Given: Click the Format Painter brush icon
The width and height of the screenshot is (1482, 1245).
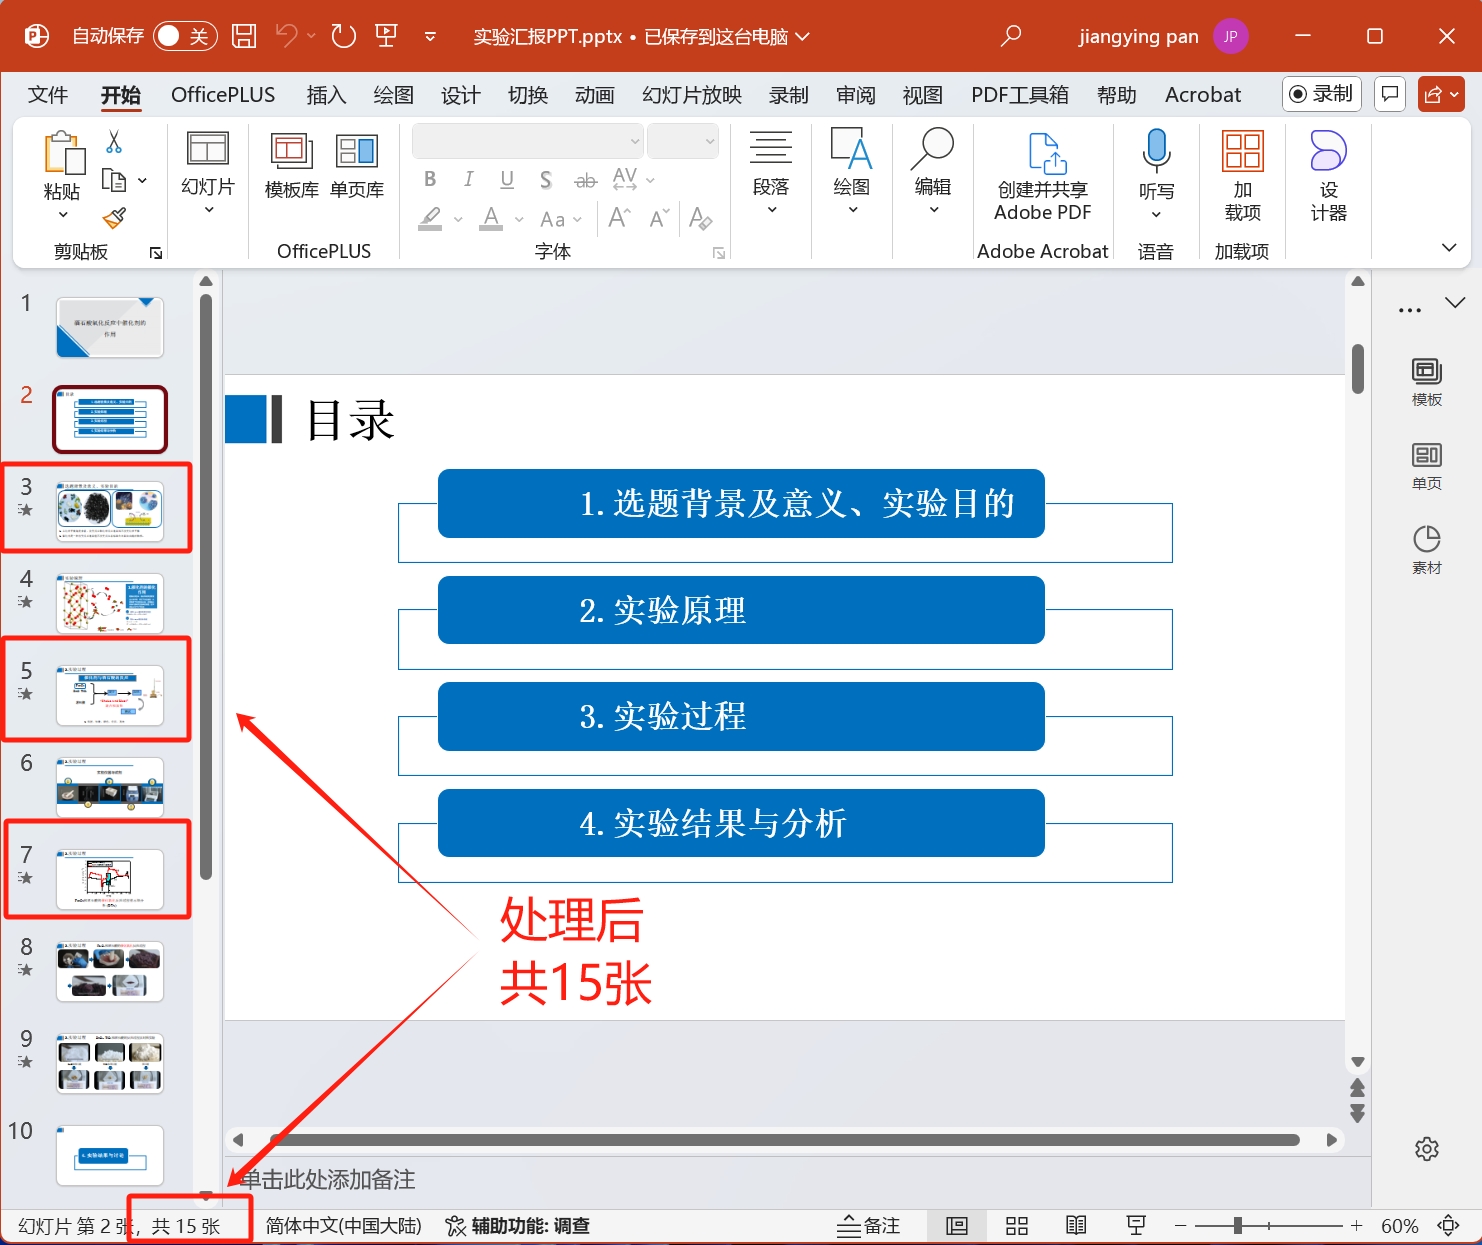Looking at the screenshot, I should point(114,218).
